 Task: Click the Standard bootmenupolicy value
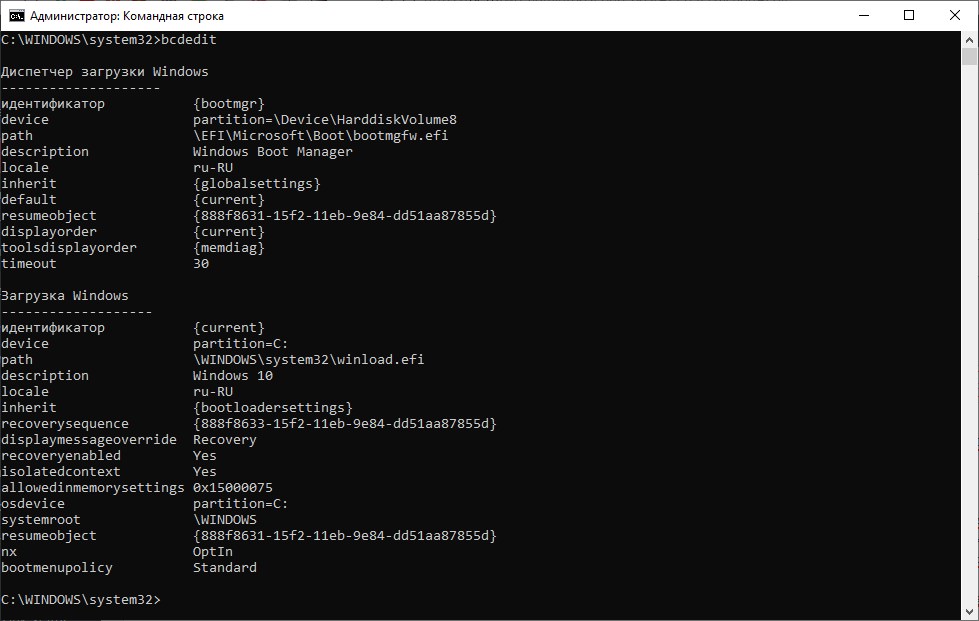(224, 568)
